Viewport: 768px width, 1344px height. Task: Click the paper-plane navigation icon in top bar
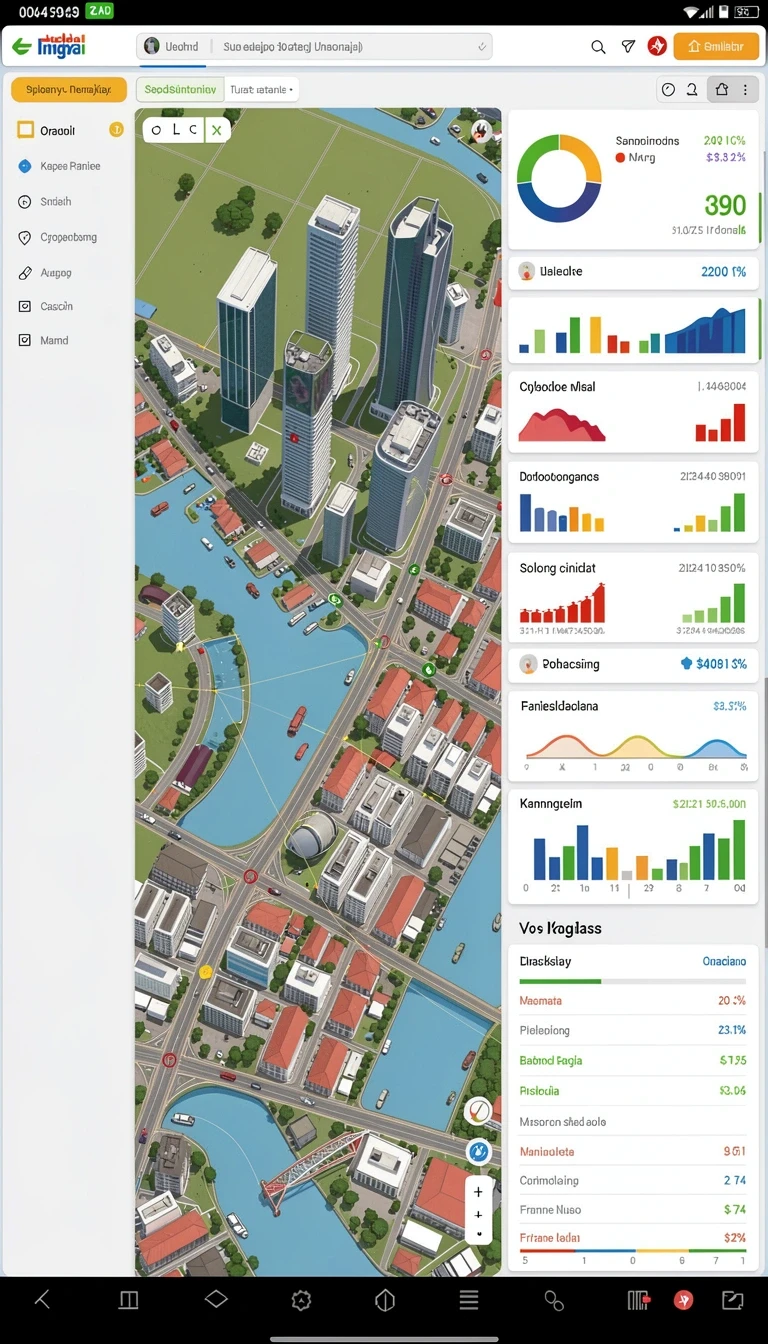click(628, 46)
